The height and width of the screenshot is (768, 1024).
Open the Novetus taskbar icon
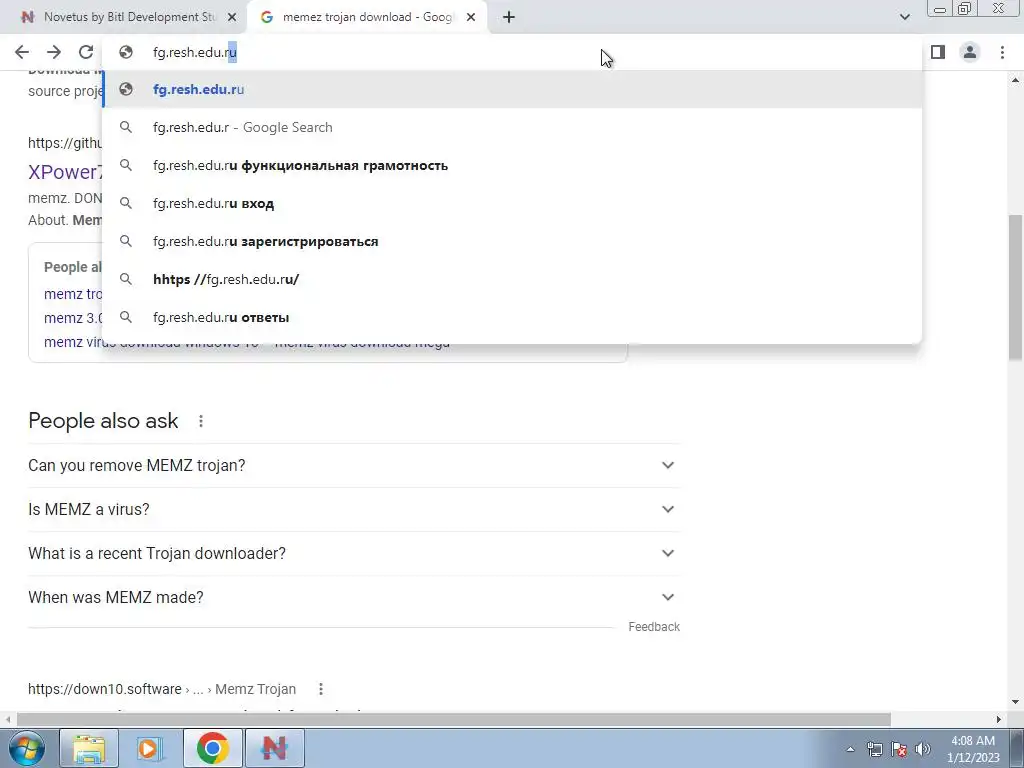coord(274,748)
